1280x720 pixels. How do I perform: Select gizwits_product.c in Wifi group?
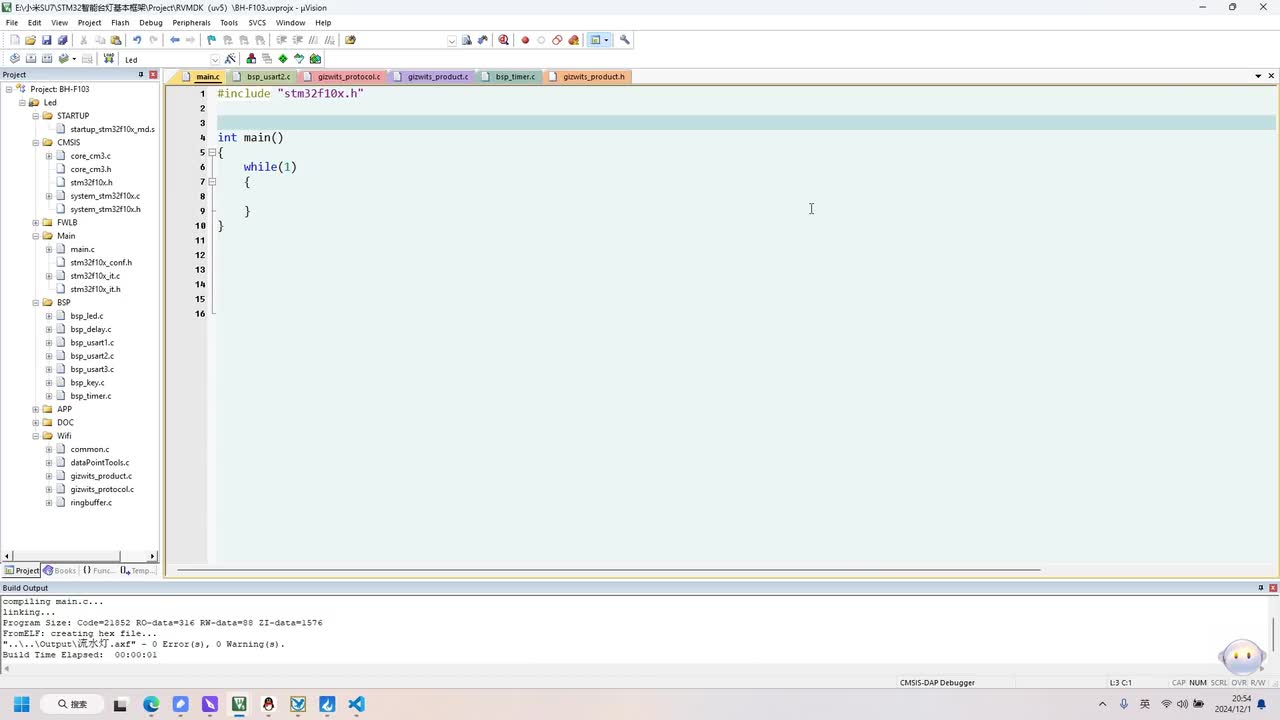[101, 476]
